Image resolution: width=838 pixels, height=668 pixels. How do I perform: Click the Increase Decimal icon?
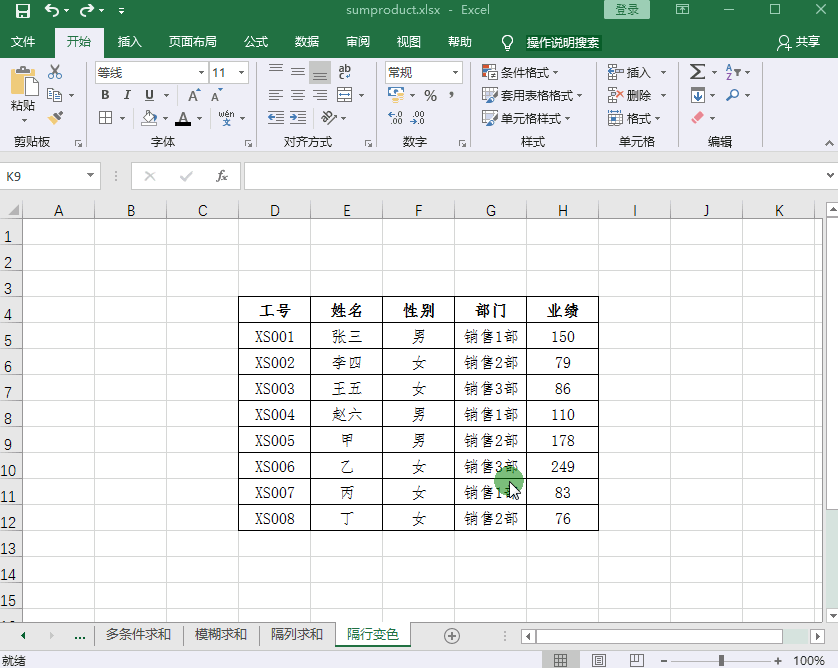[395, 118]
